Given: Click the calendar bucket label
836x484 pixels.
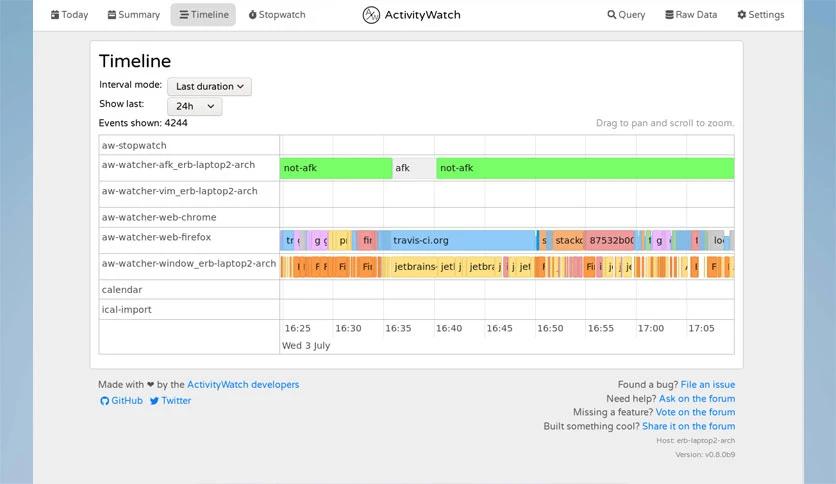Looking at the screenshot, I should [x=122, y=289].
